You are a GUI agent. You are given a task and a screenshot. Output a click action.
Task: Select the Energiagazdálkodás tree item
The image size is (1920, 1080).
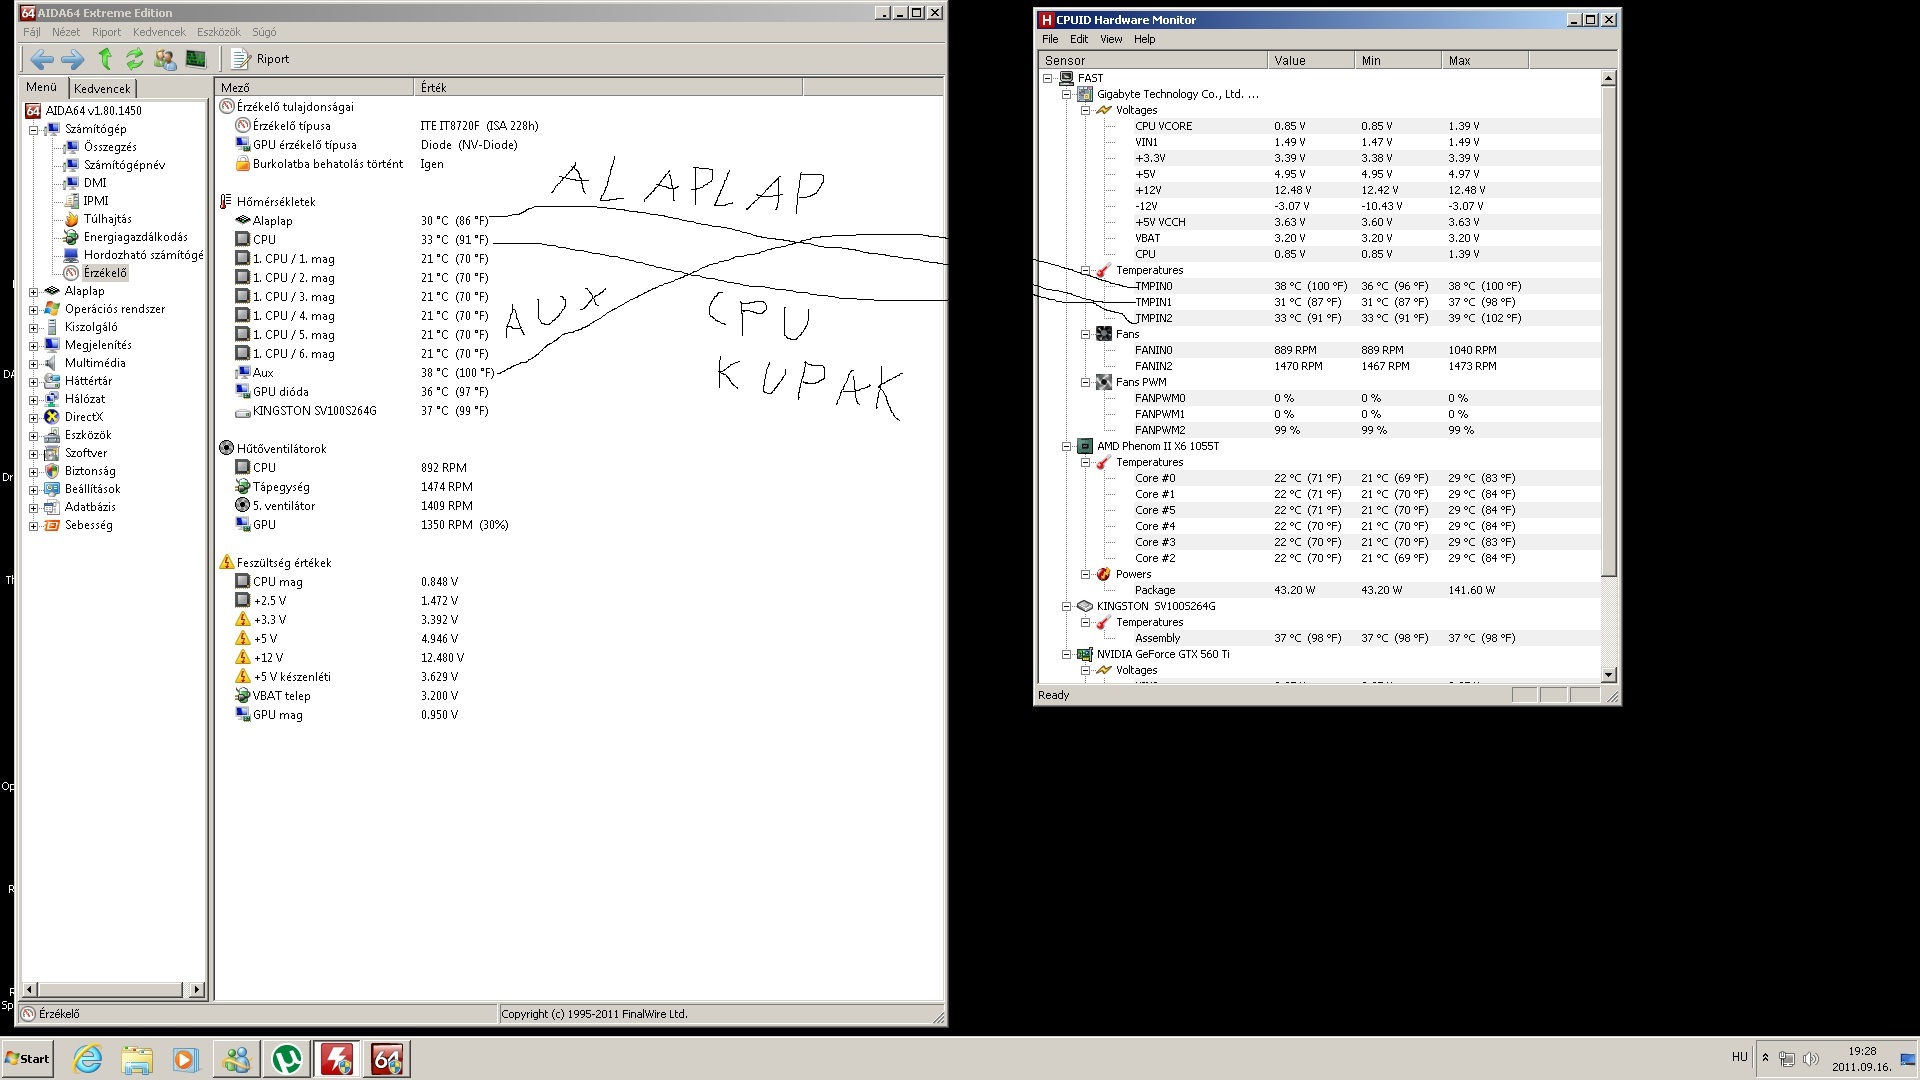pos(135,237)
